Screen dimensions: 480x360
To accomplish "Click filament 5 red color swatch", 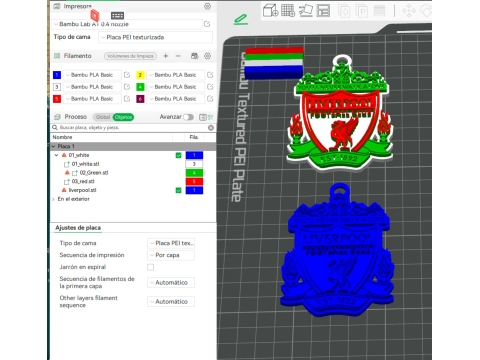I will pos(57,99).
